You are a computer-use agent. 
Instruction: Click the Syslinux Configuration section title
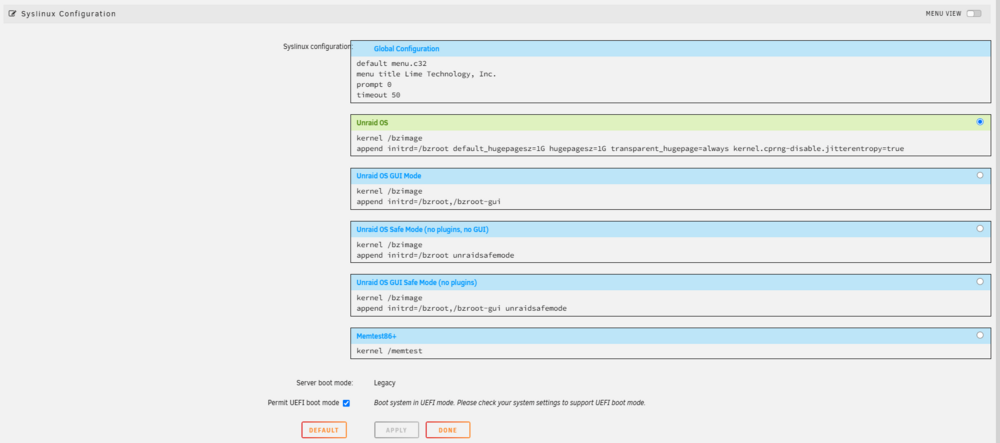tap(68, 13)
